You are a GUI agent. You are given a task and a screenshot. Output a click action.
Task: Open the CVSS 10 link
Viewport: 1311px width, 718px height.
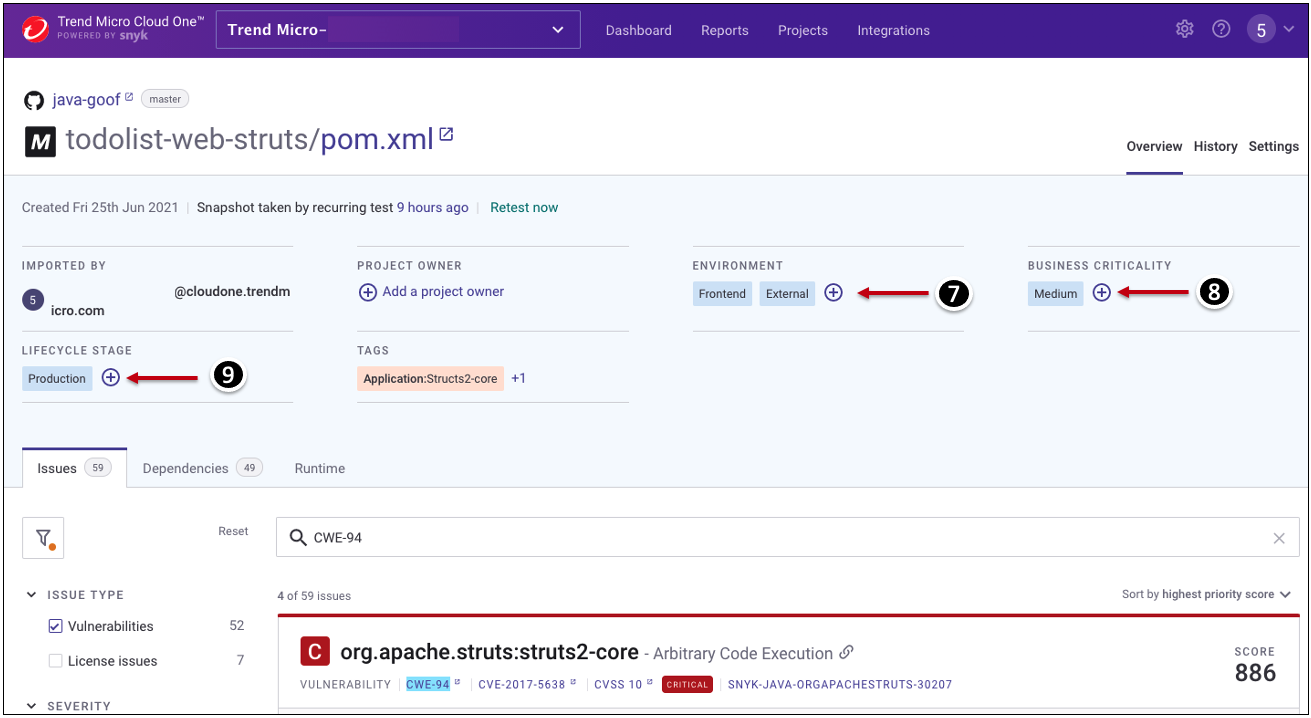(618, 684)
